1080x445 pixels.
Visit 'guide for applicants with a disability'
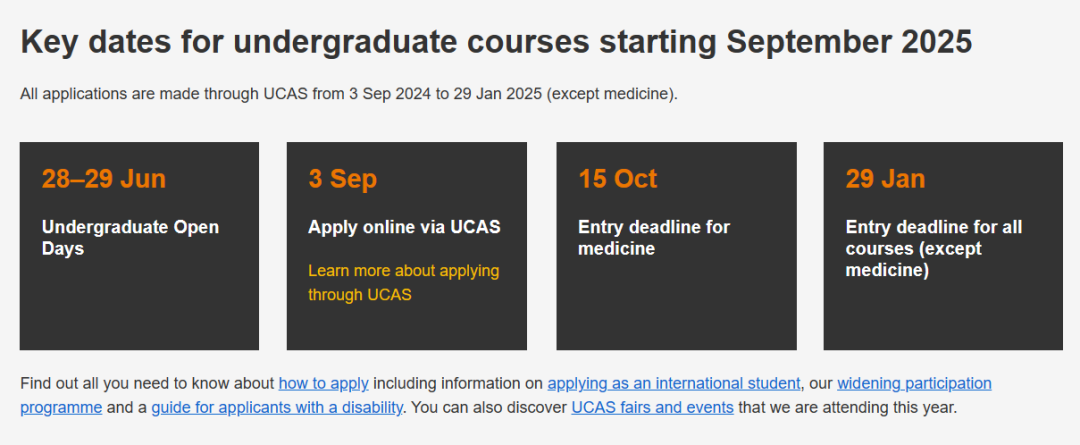pyautogui.click(x=277, y=407)
